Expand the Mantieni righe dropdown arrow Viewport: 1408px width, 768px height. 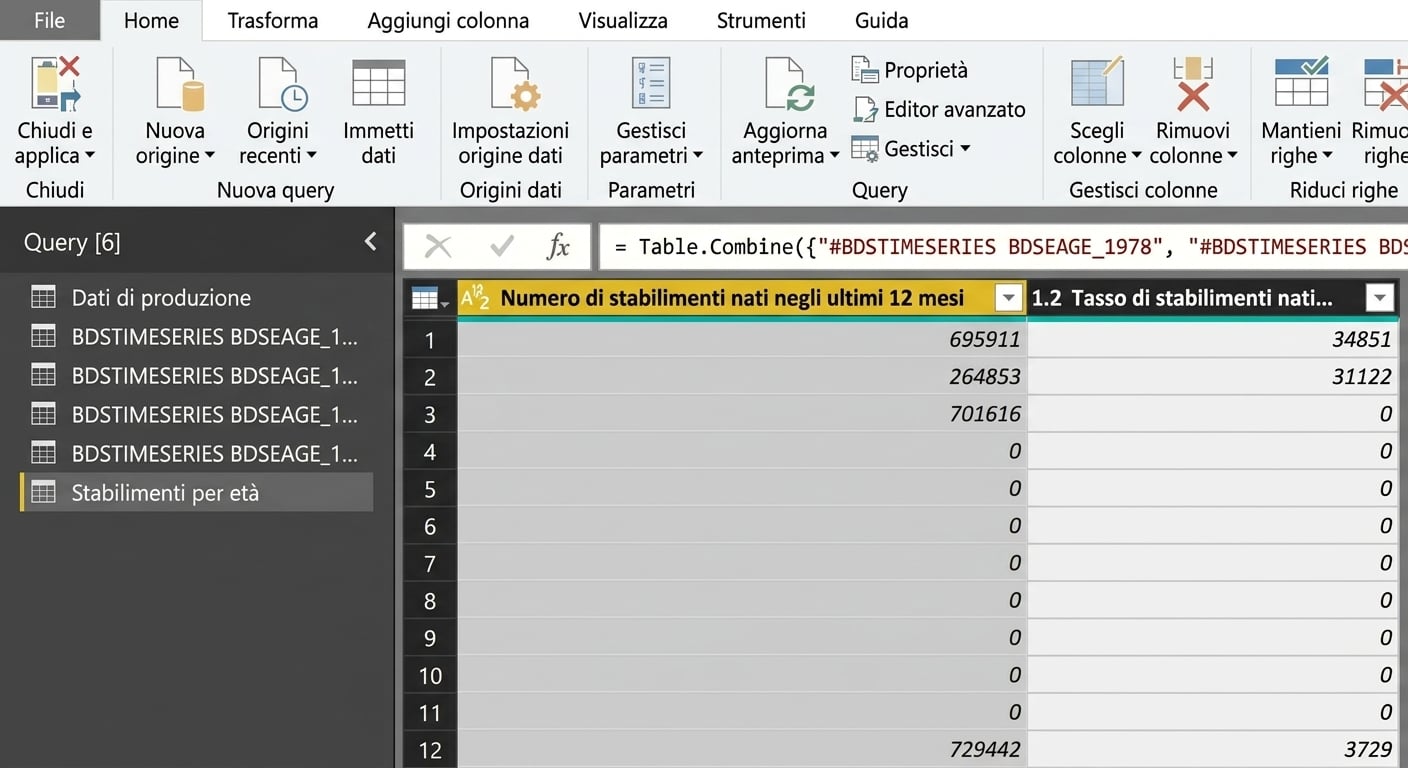click(x=1328, y=156)
